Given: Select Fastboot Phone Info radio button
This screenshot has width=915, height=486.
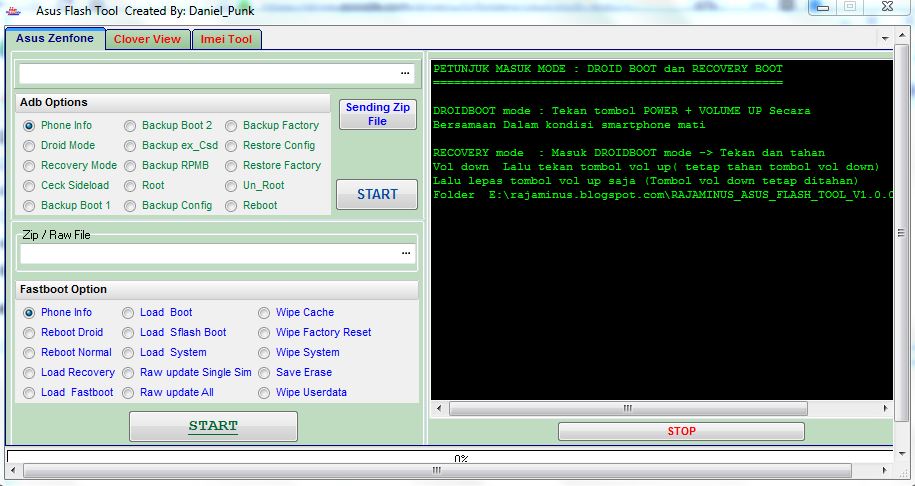Looking at the screenshot, I should (29, 313).
